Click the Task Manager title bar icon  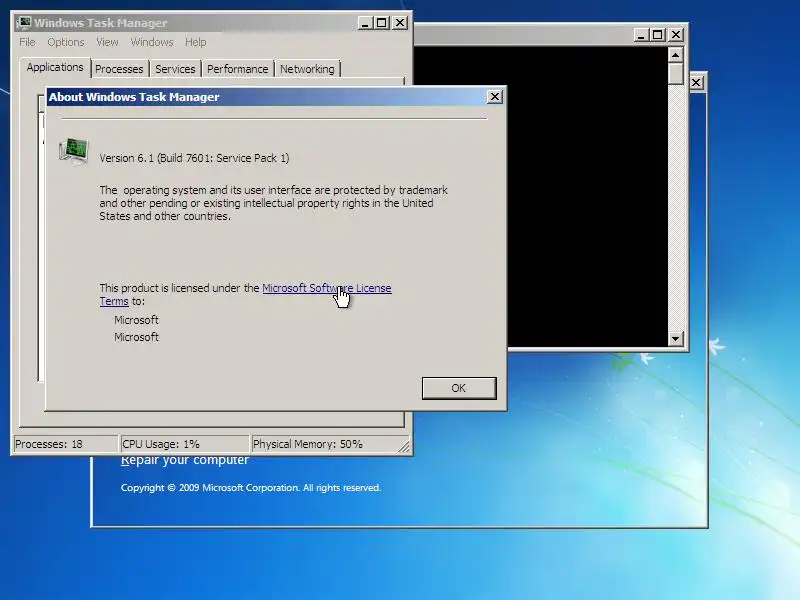point(23,23)
